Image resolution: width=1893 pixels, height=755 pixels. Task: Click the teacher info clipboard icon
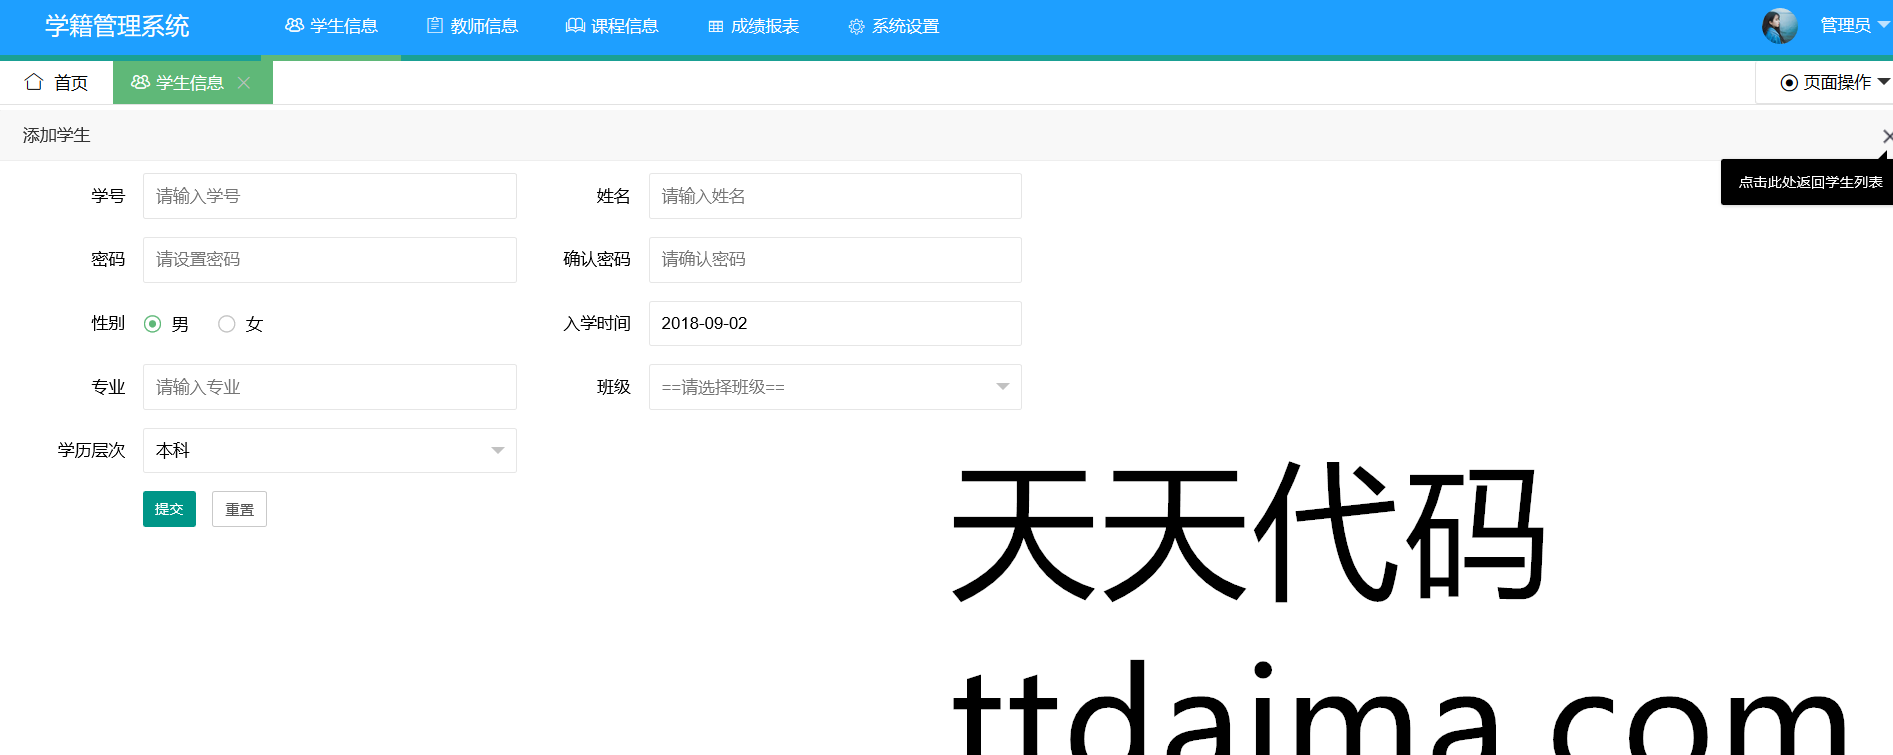435,26
